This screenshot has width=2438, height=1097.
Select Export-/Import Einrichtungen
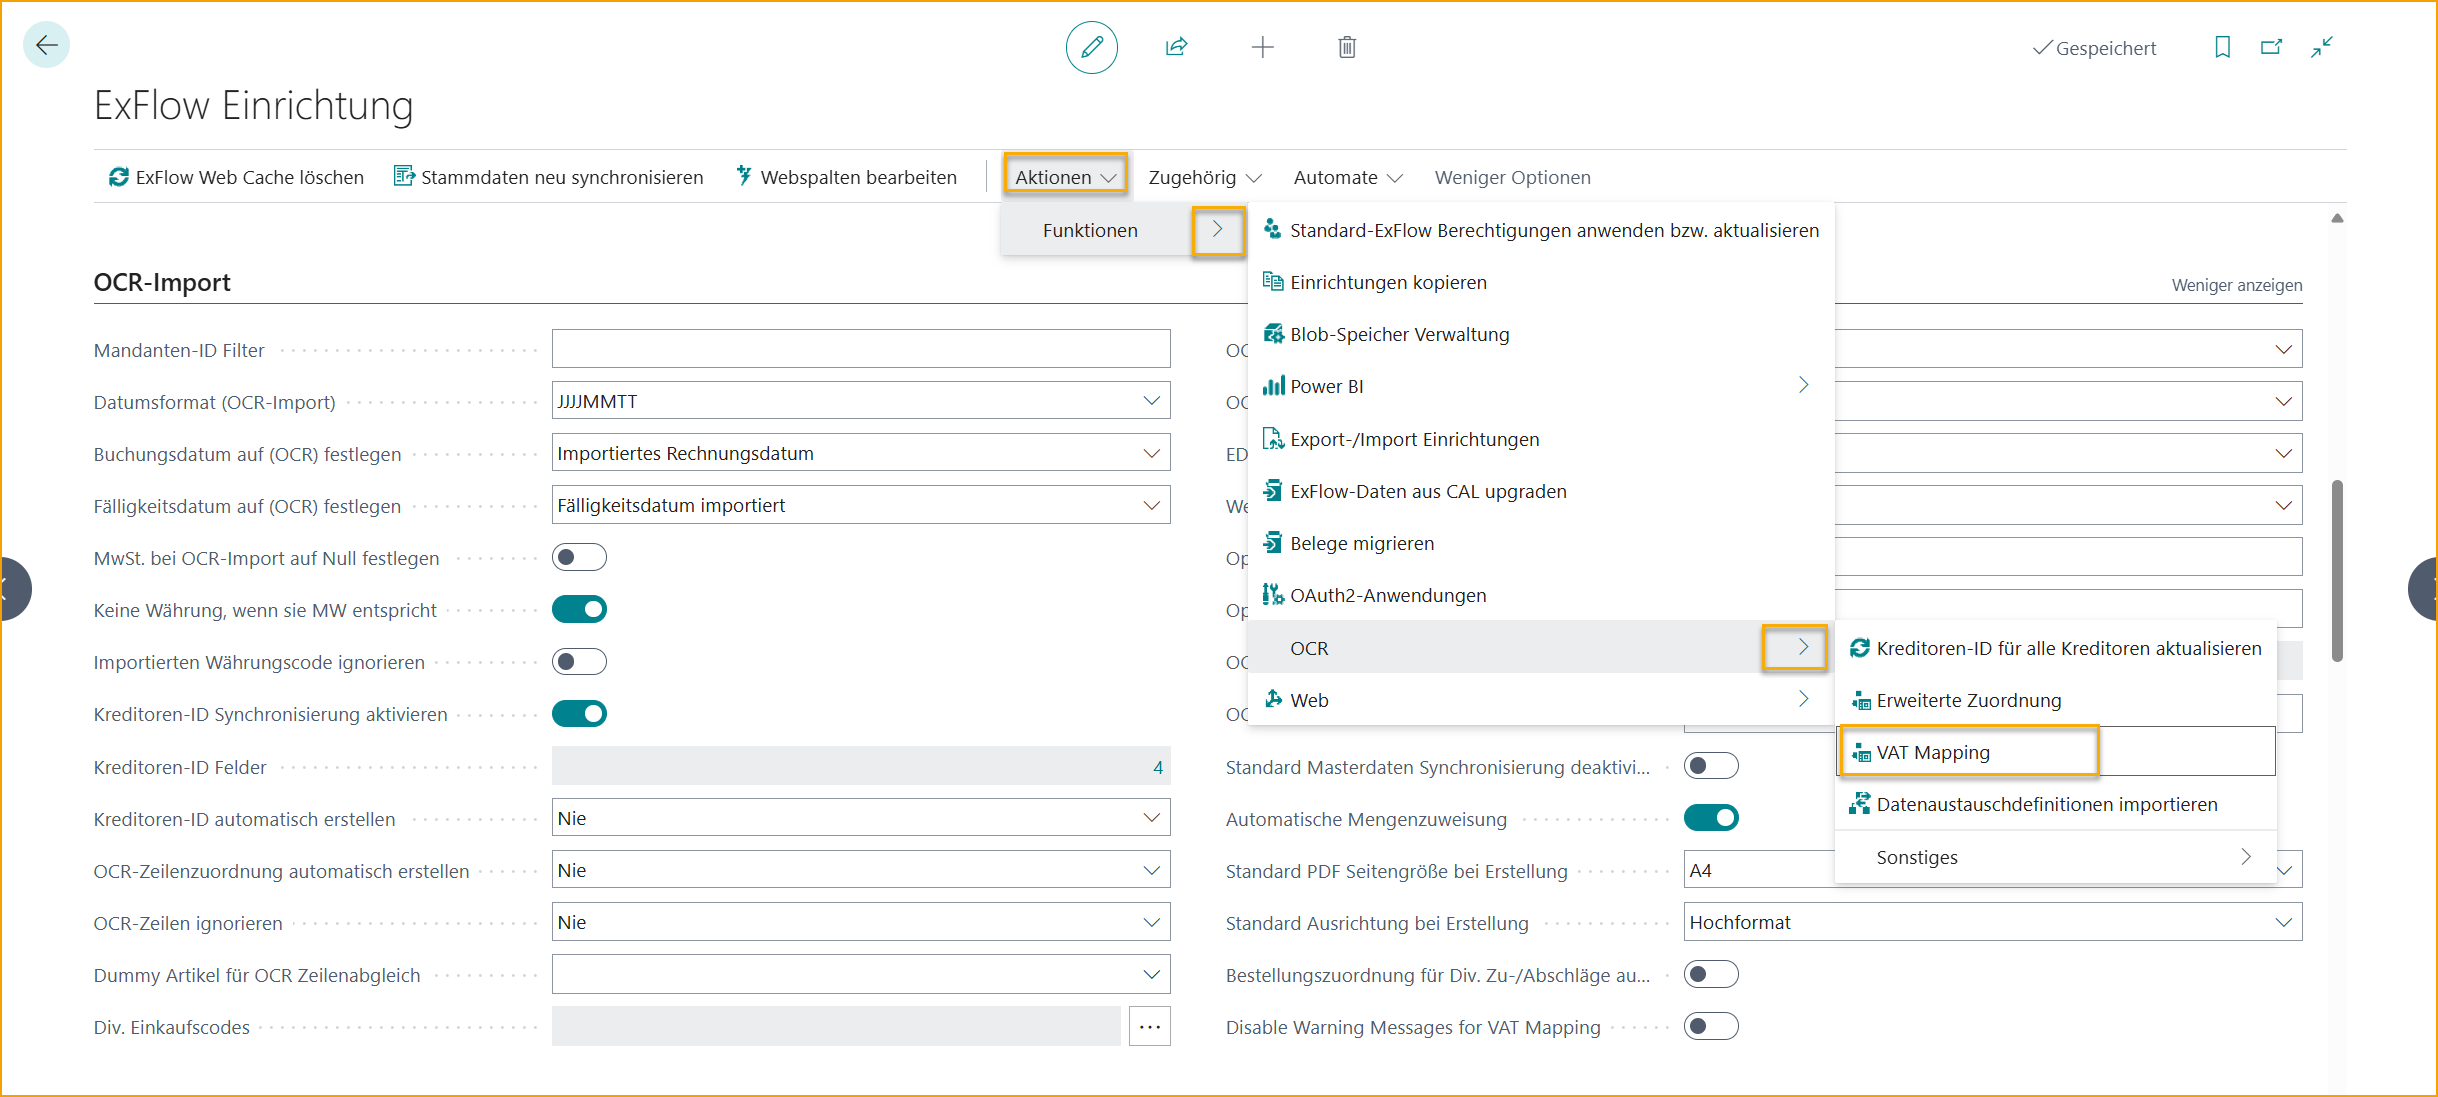point(1541,439)
